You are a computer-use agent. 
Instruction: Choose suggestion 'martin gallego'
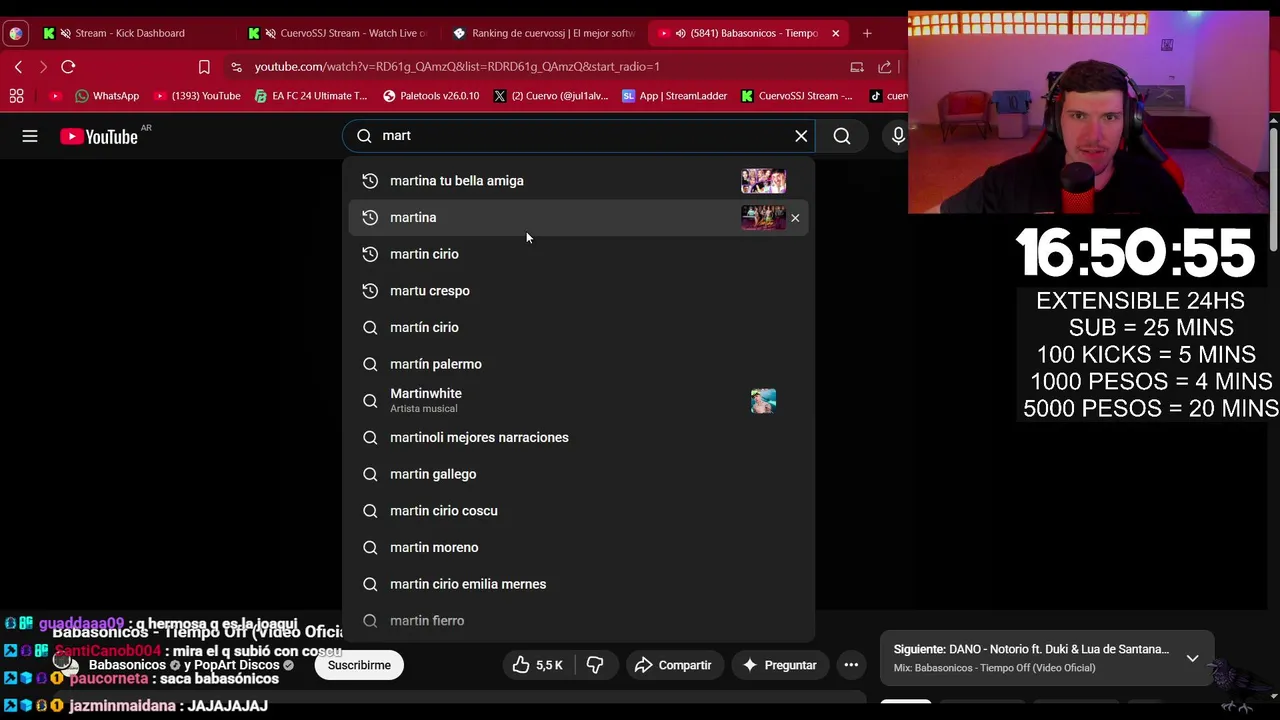[x=578, y=474]
